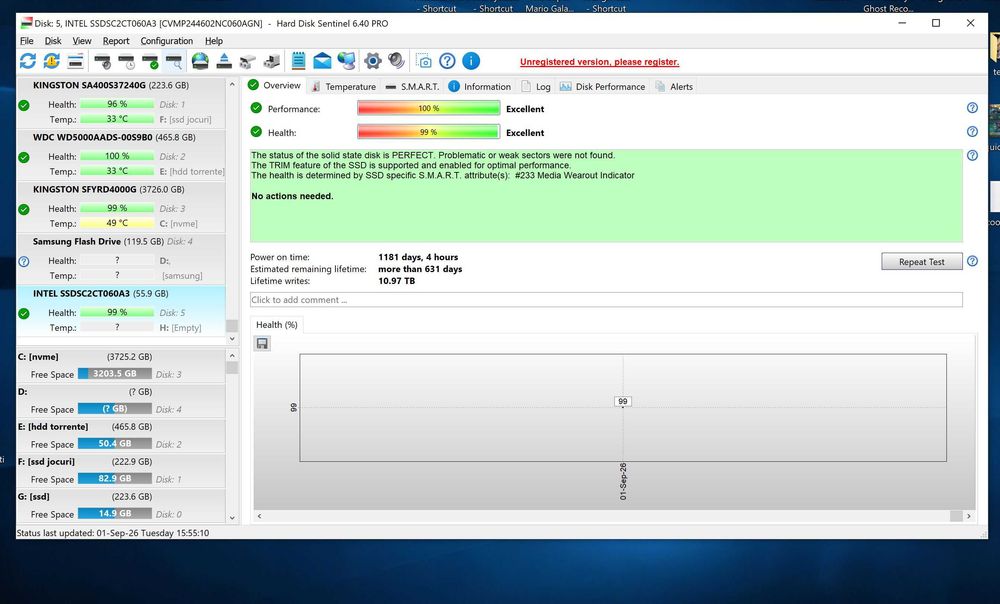Select the Overview tab
The width and height of the screenshot is (1000, 604).
[275, 85]
